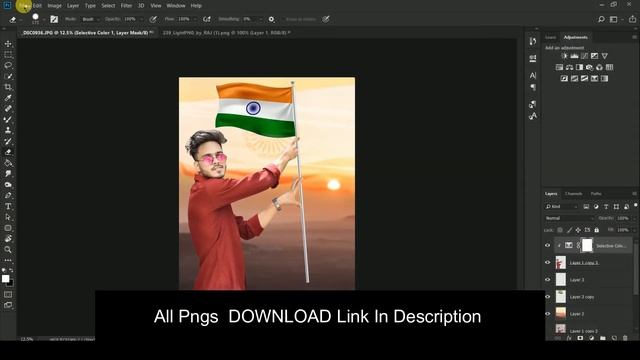Viewport: 640px width, 360px height.
Task: Create new group folder icon
Action: click(602, 338)
